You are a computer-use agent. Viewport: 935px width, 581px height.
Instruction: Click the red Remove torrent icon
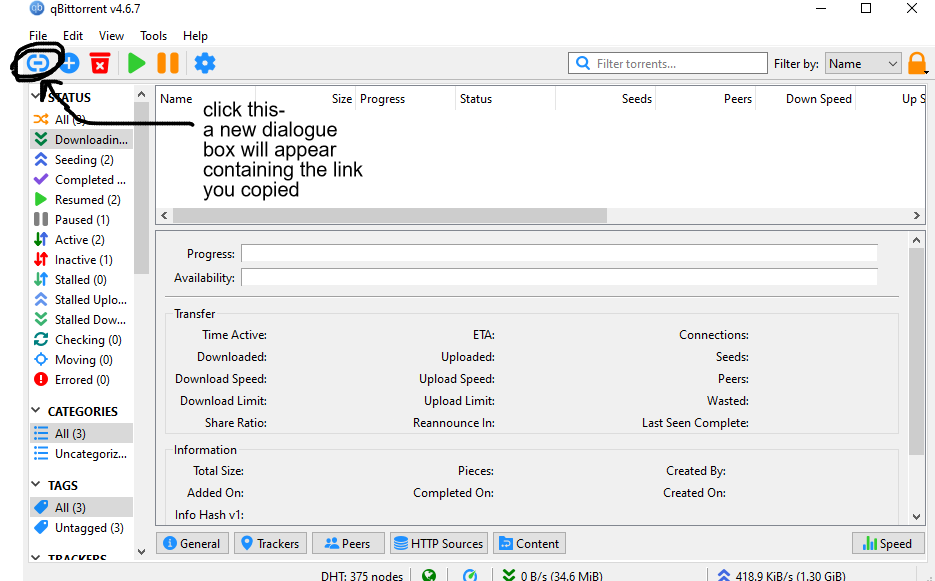coord(100,63)
